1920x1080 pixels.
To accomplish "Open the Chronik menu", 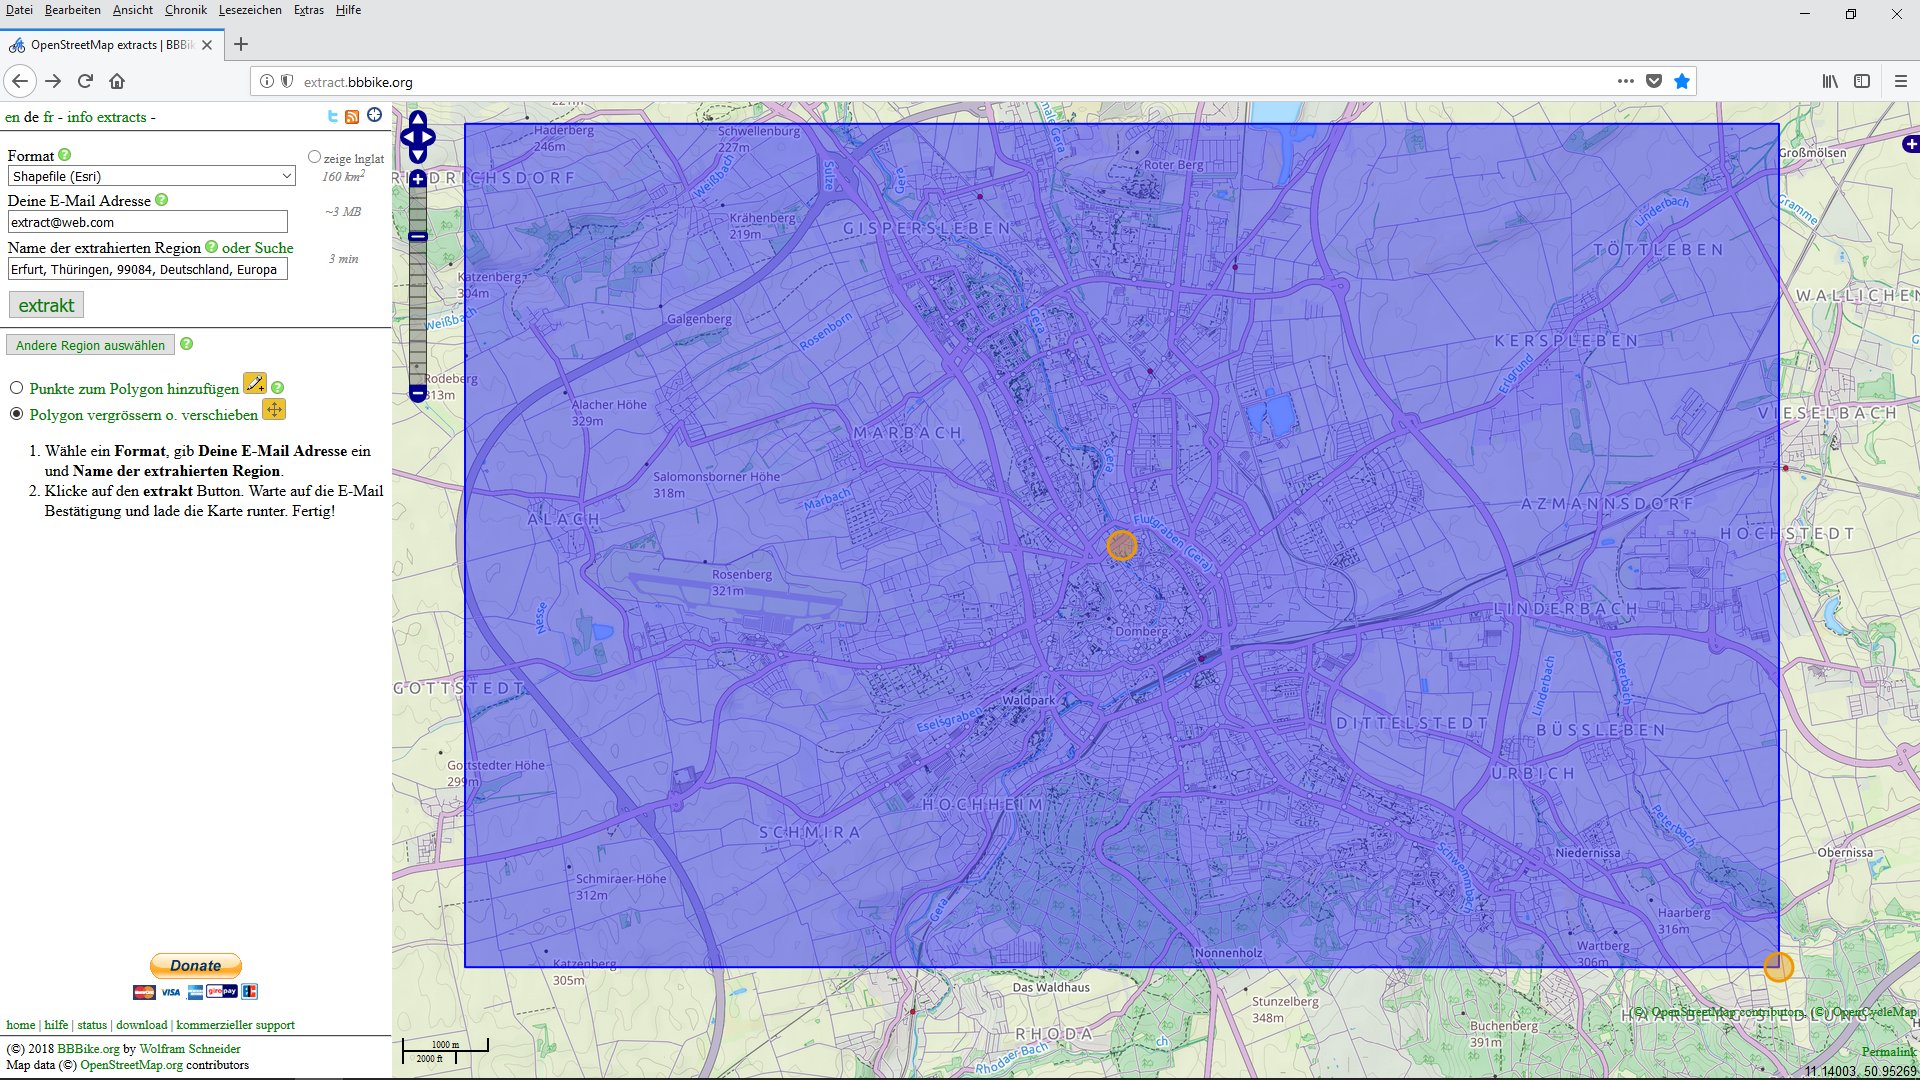I will [x=186, y=10].
